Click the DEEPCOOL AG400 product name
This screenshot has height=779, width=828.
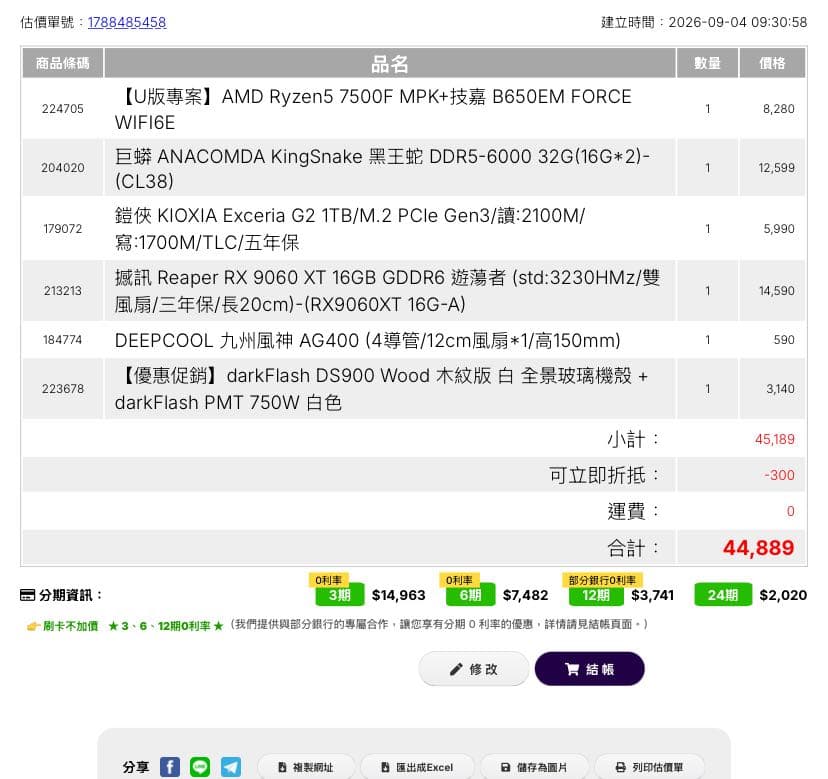[x=368, y=340]
